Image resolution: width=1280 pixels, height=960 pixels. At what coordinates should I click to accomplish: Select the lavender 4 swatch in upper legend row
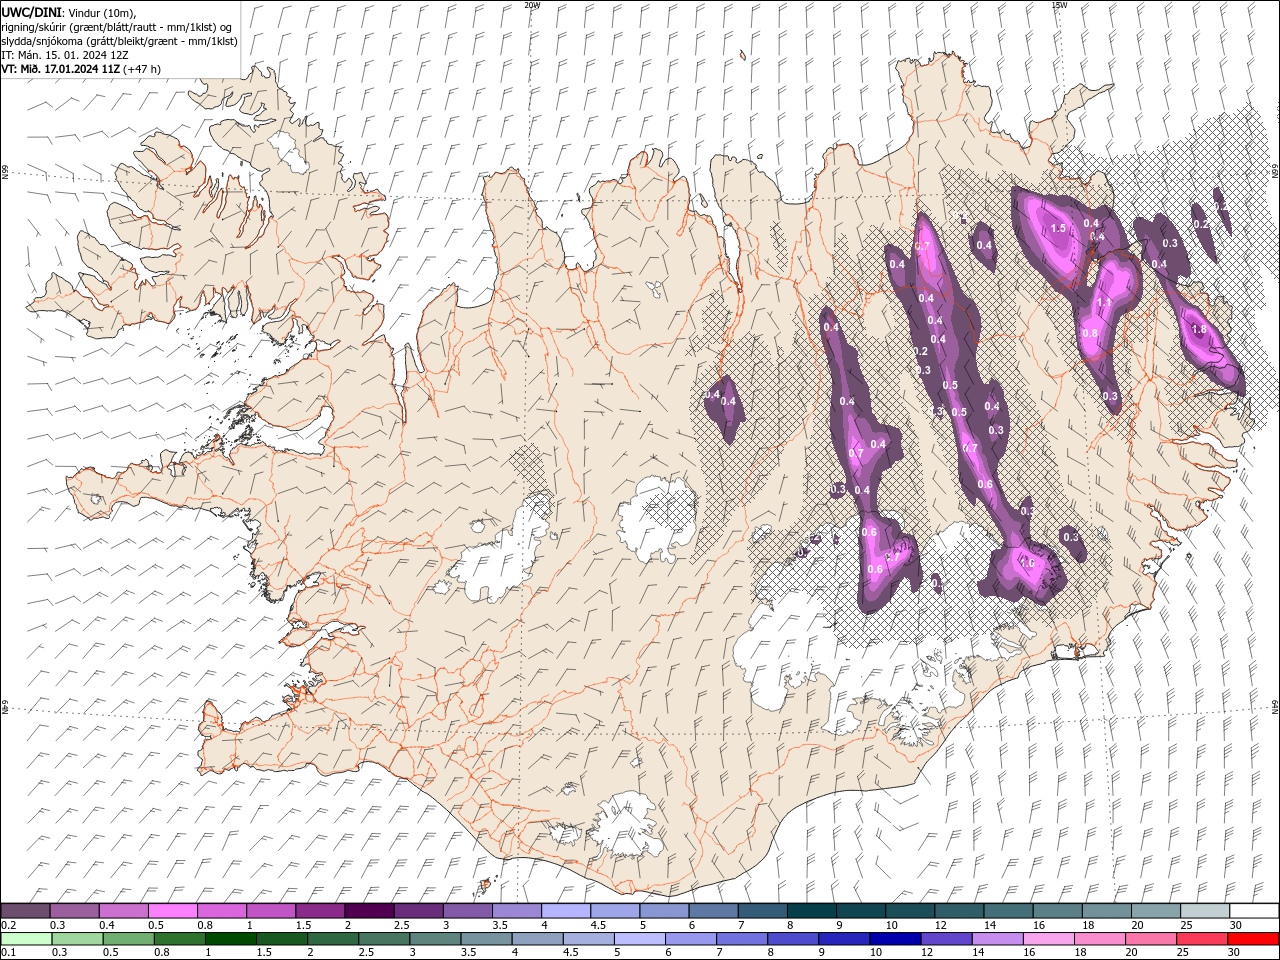tap(565, 911)
